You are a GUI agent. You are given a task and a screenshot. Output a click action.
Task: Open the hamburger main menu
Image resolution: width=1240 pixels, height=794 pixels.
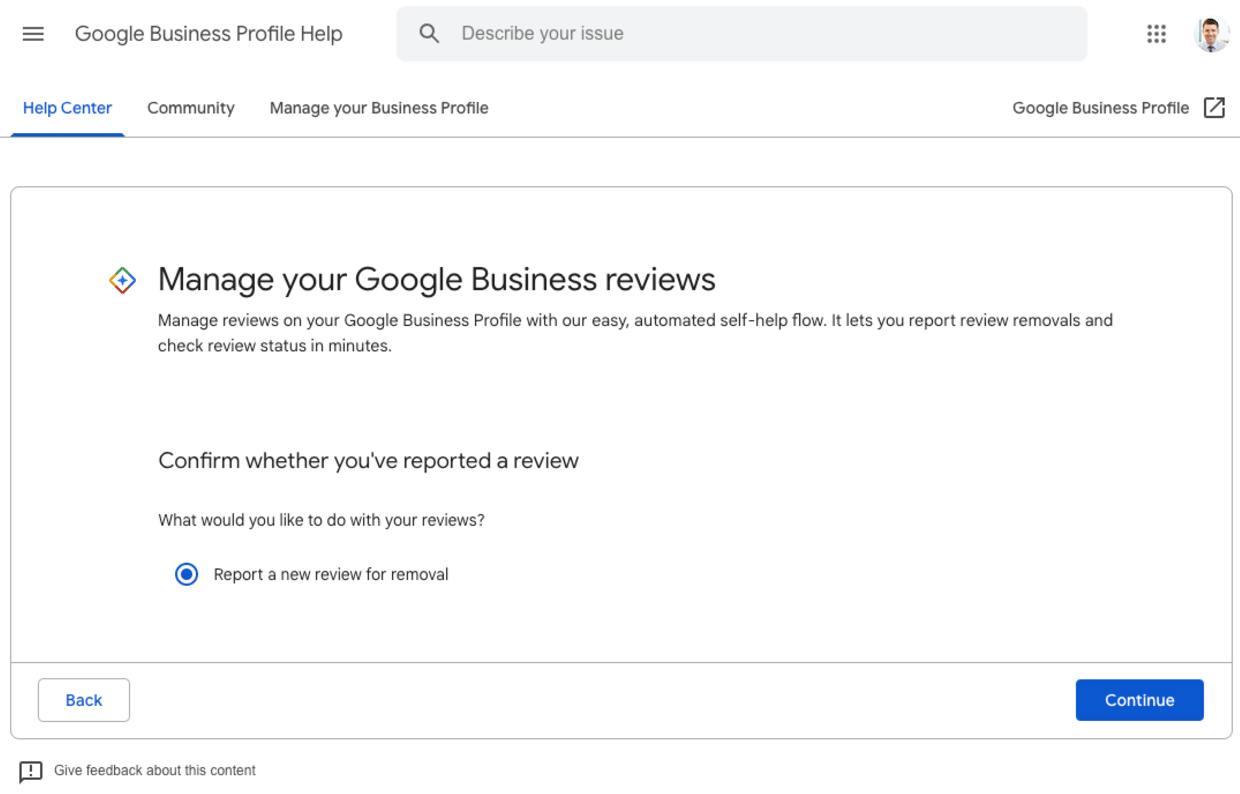tap(33, 34)
